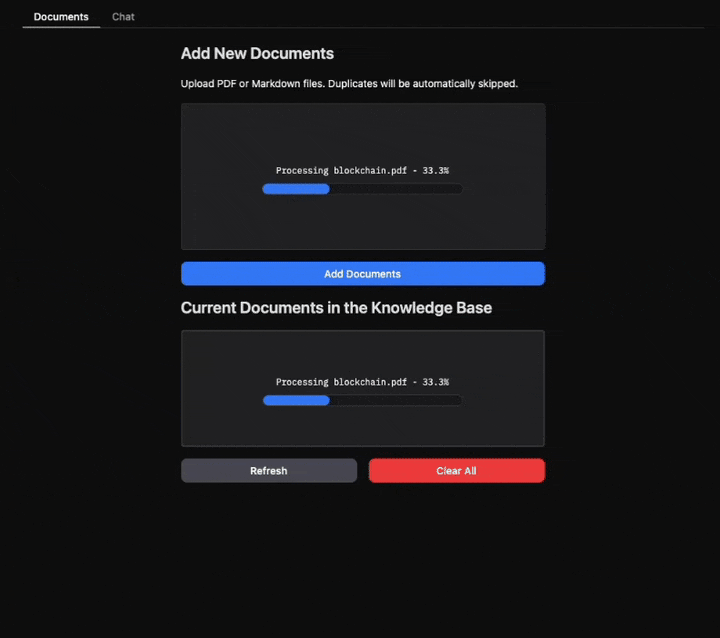Click Current Documents in the Knowledge Base heading
Image resolution: width=720 pixels, height=638 pixels.
click(x=336, y=308)
